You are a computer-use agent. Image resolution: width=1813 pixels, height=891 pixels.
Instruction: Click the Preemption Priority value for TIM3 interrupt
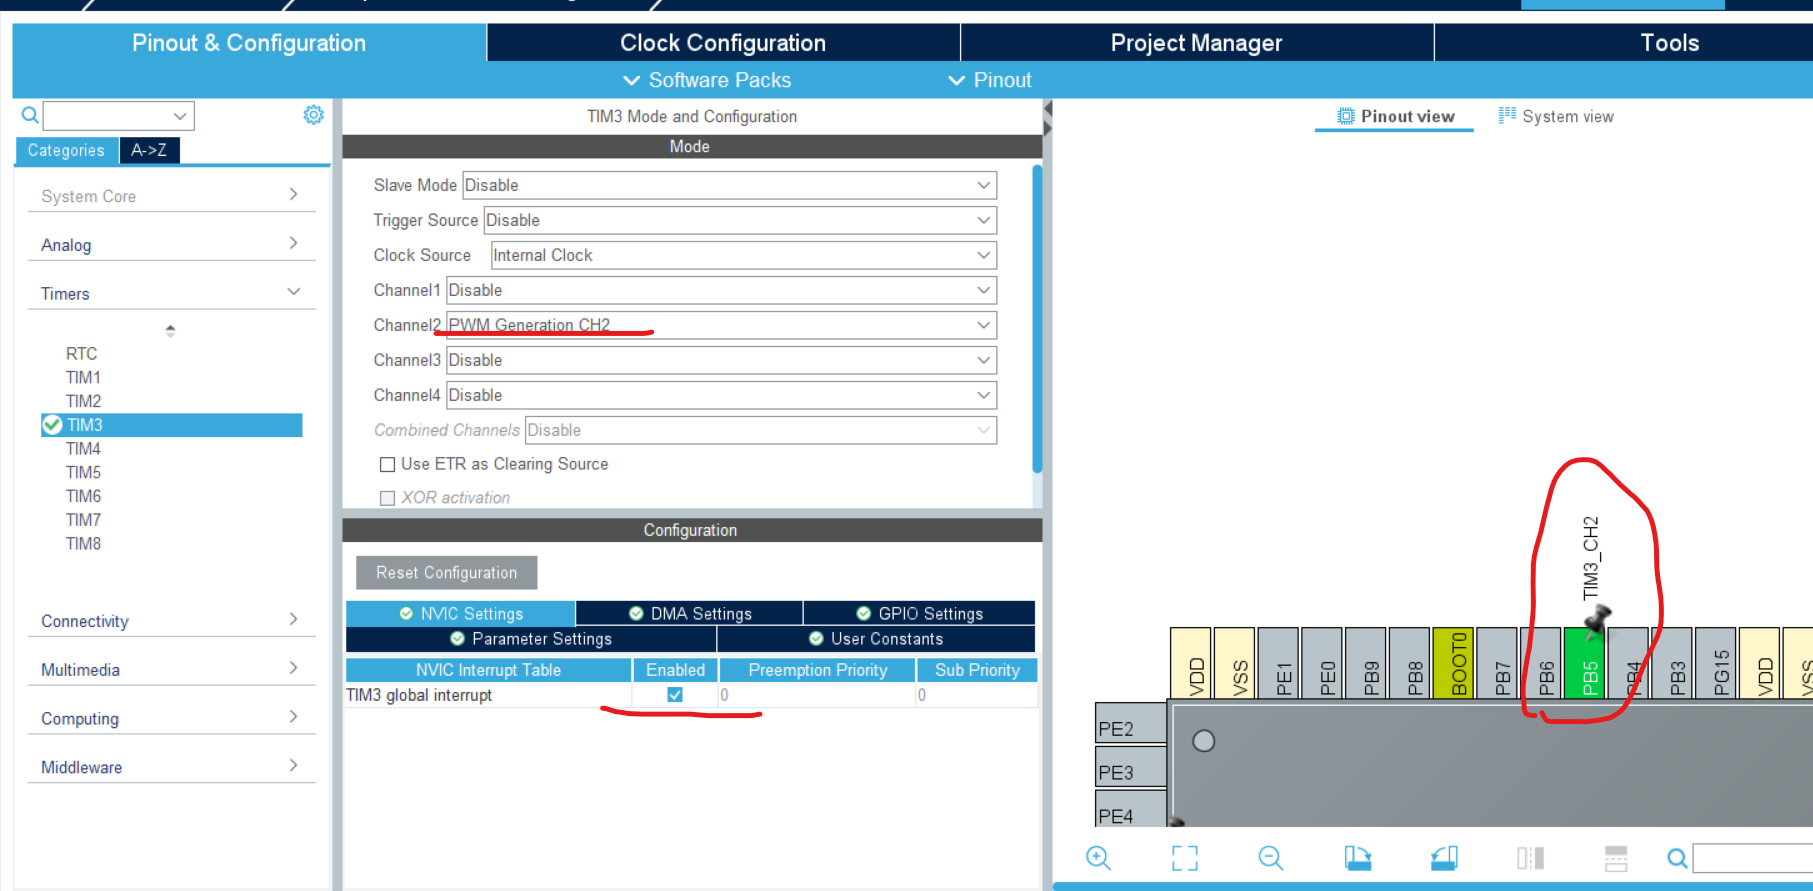[x=816, y=695]
